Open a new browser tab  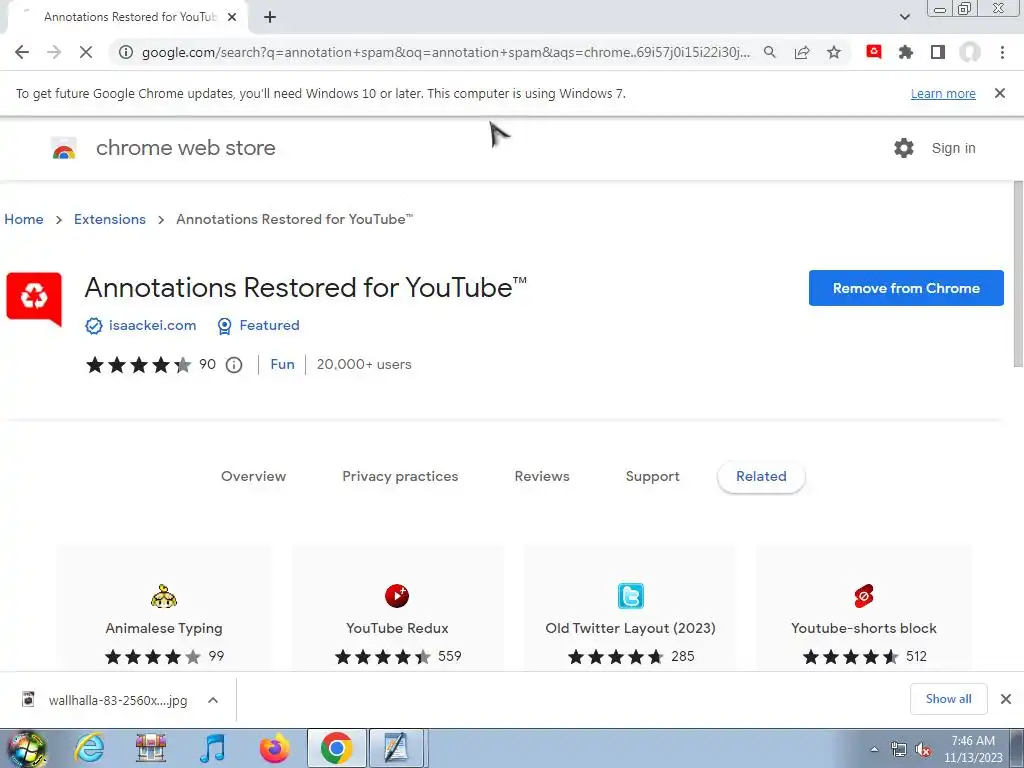click(270, 18)
